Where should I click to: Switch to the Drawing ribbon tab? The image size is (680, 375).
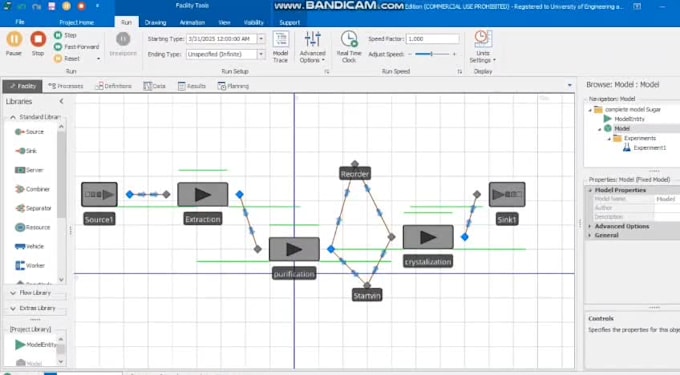coord(155,22)
